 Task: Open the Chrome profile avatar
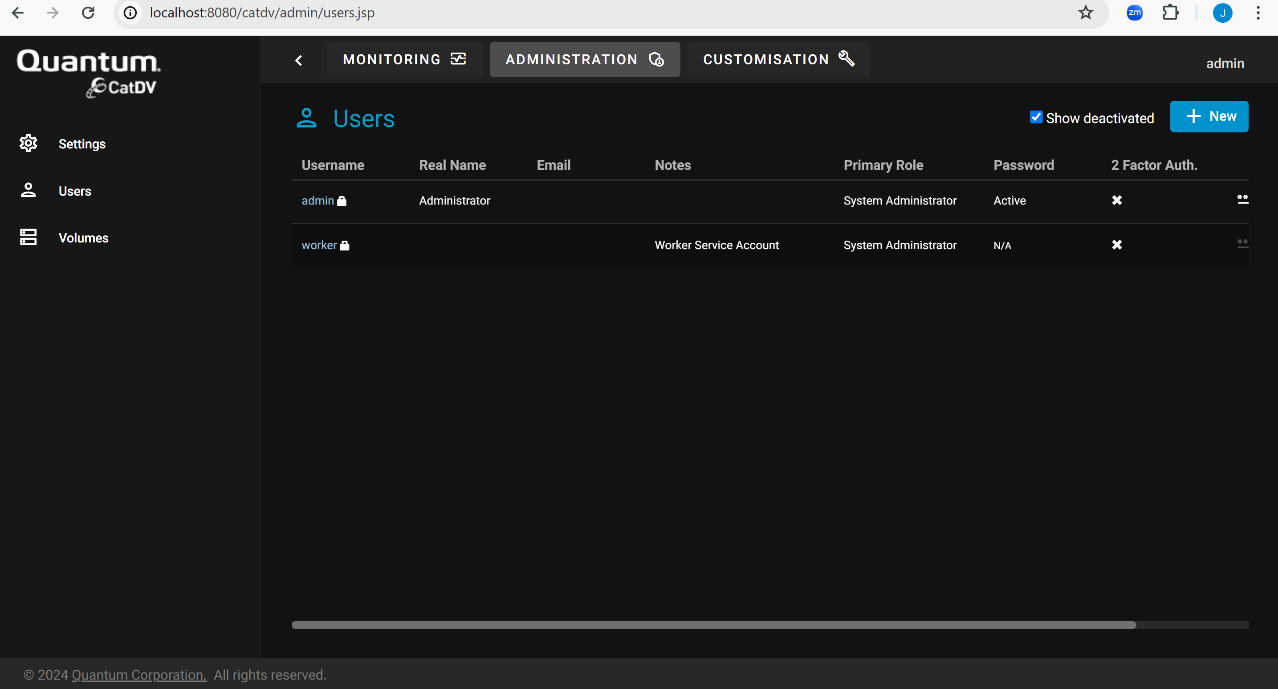click(1222, 13)
